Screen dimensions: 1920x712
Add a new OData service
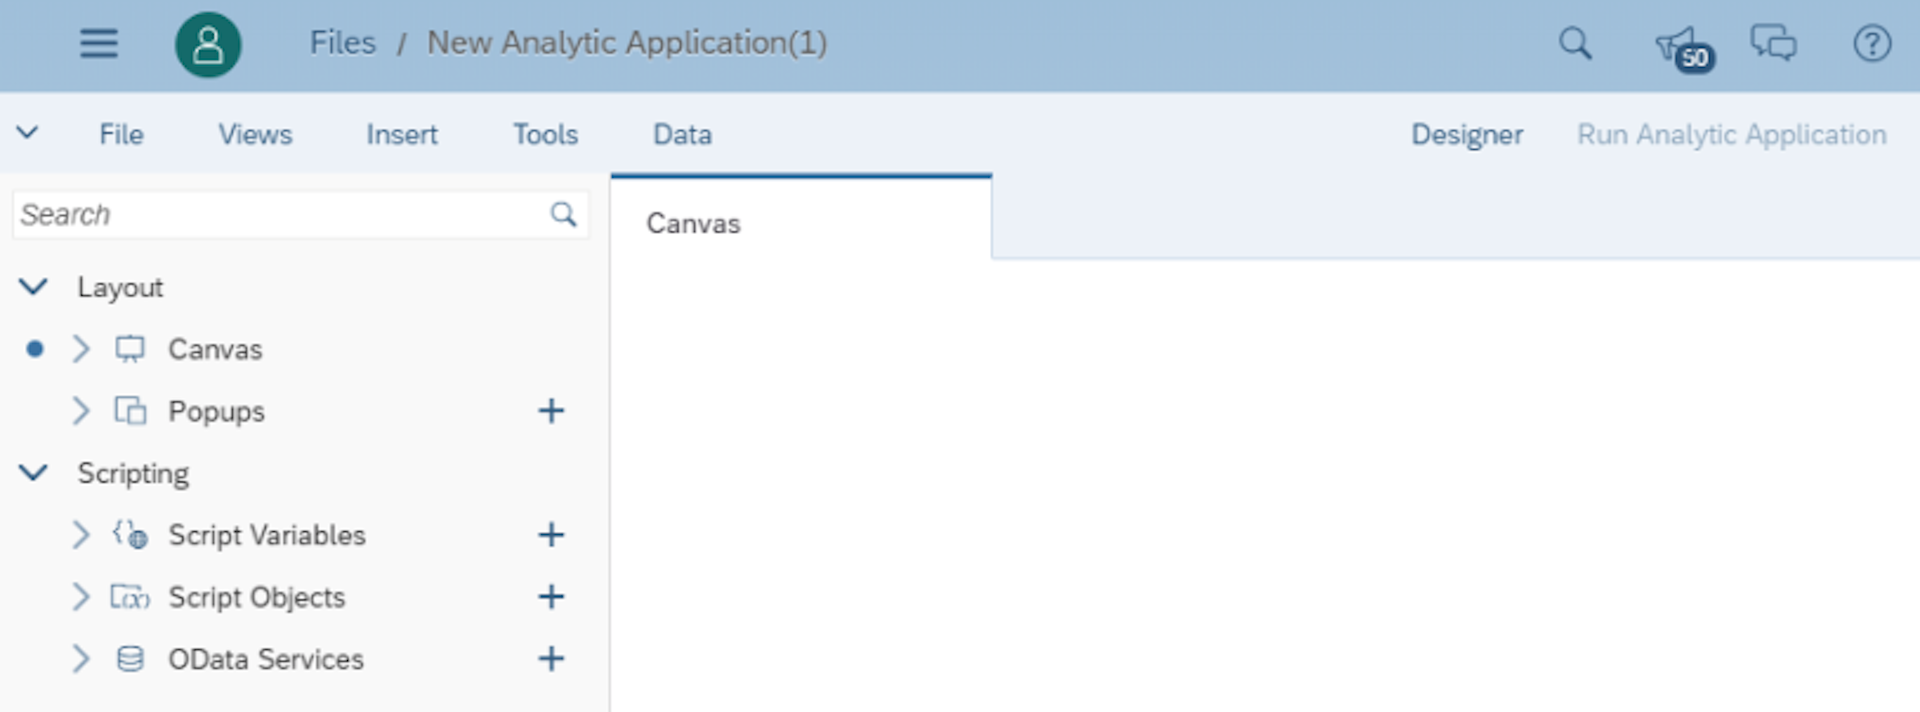point(551,659)
